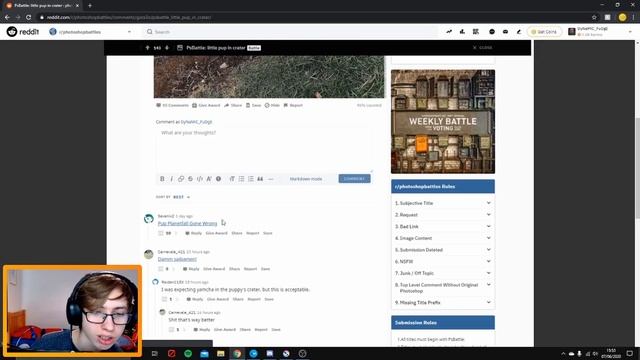Expand rule 4 Image Content
The width and height of the screenshot is (640, 360).
443,238
